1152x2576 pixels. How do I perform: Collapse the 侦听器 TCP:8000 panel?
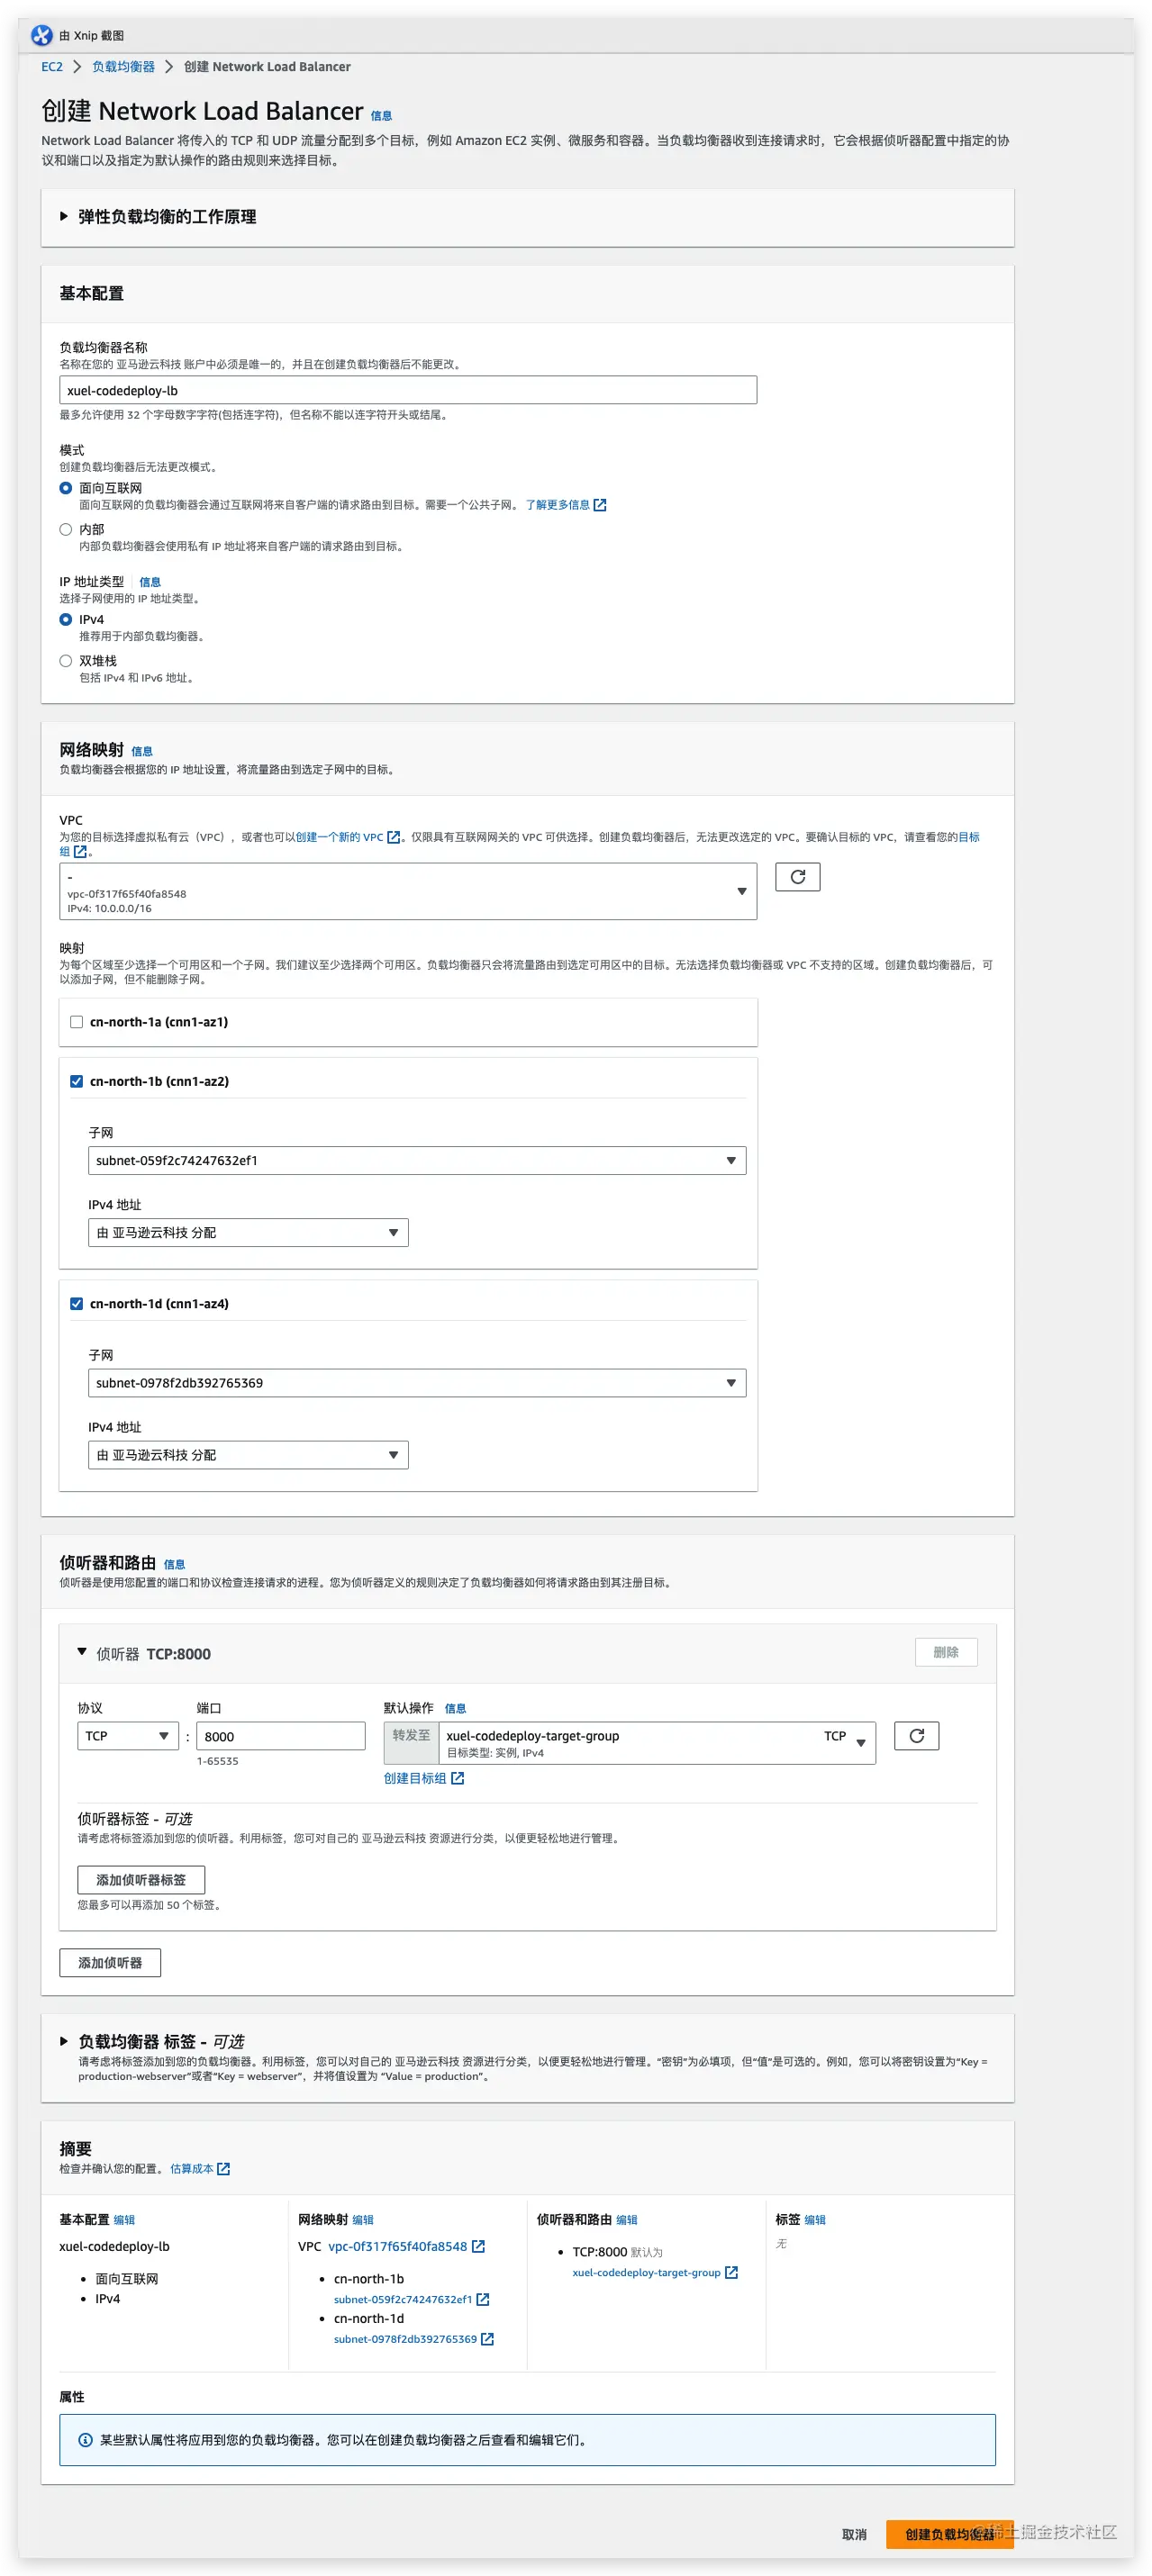point(82,1652)
